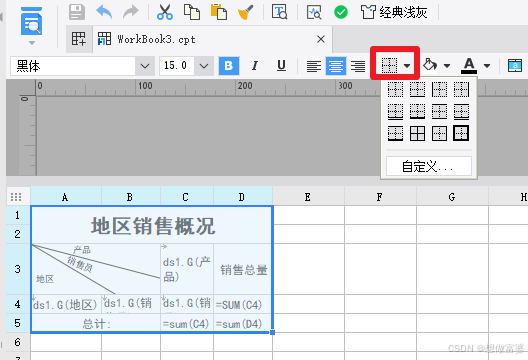528x360 pixels.
Task: Undo the last action
Action: click(x=104, y=12)
